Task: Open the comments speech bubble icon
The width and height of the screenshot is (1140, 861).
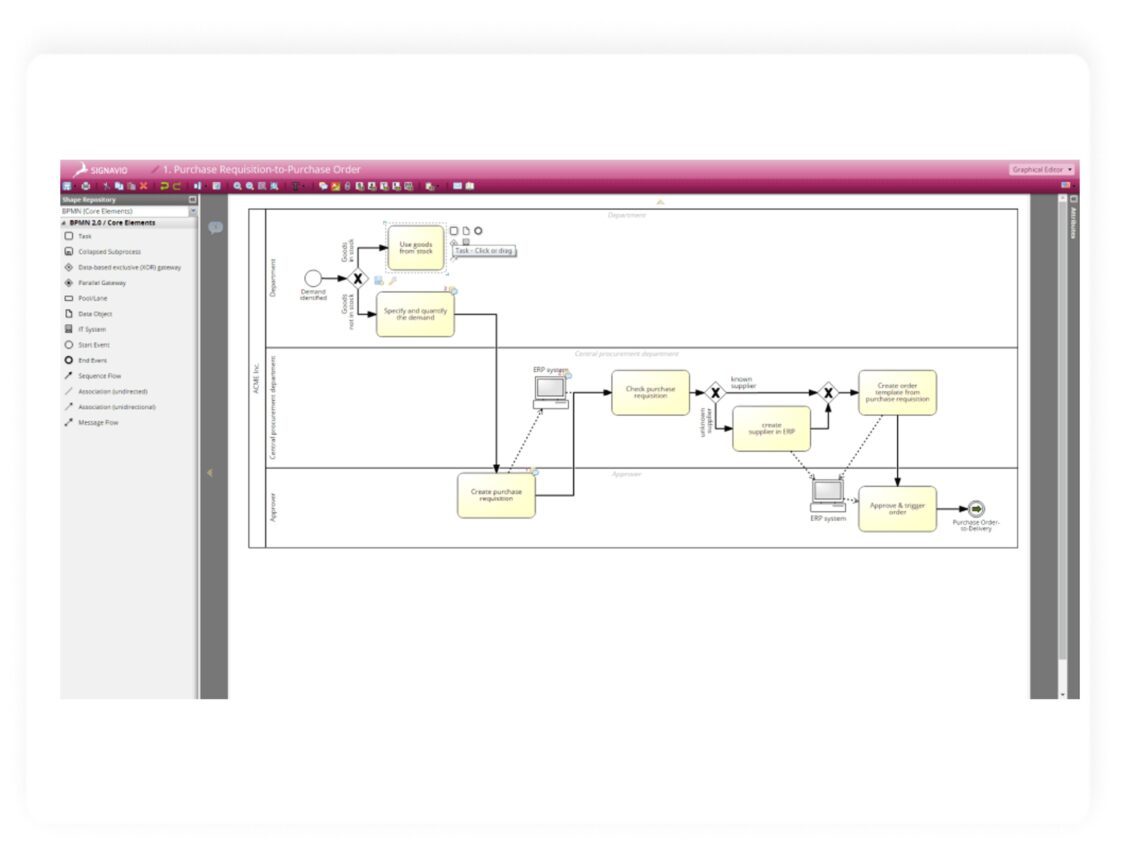Action: 215,228
